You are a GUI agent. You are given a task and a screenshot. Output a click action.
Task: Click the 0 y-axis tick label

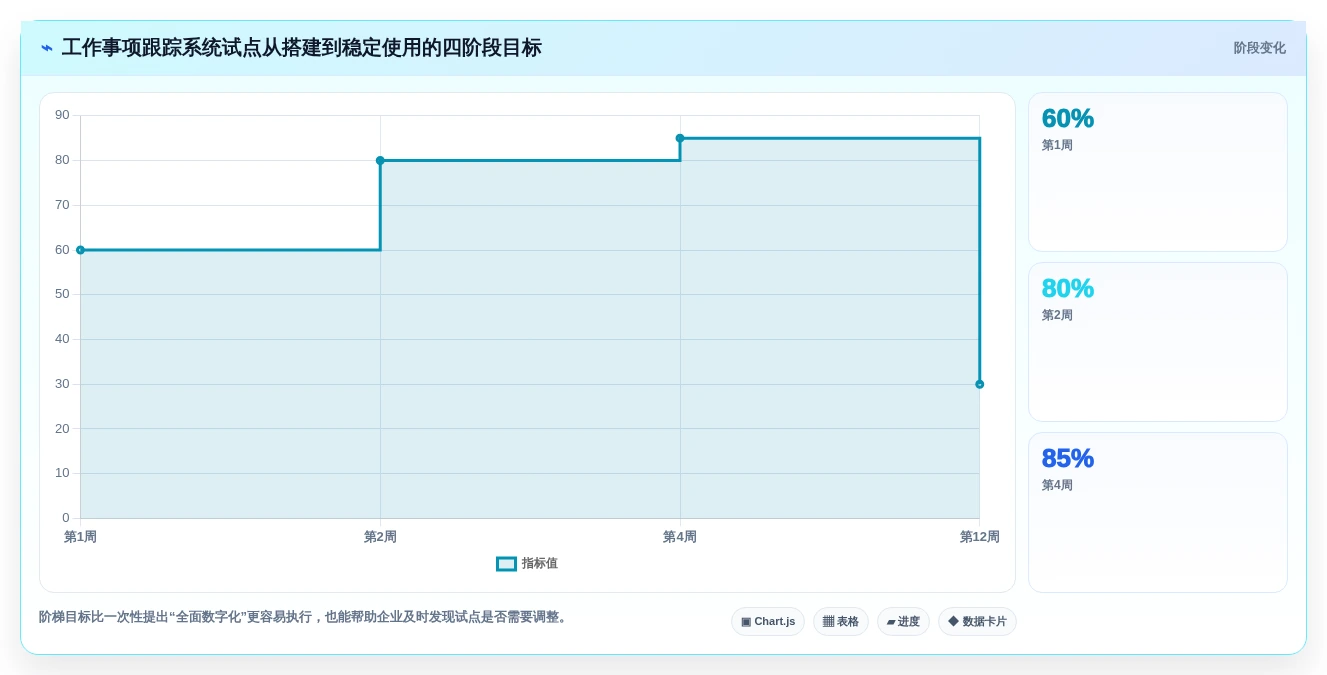tap(66, 518)
